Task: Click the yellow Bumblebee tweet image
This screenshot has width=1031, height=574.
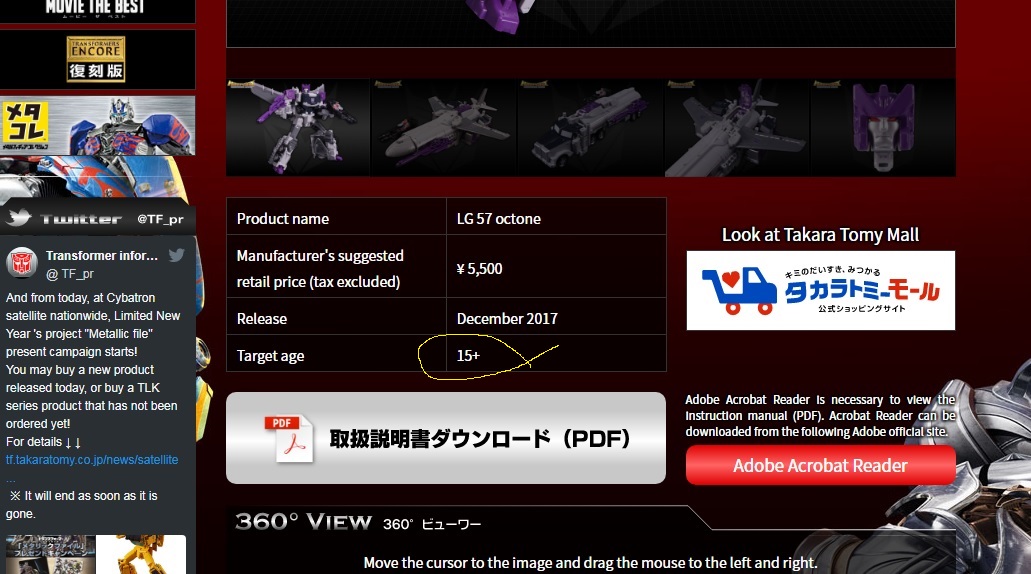Action: [141, 554]
